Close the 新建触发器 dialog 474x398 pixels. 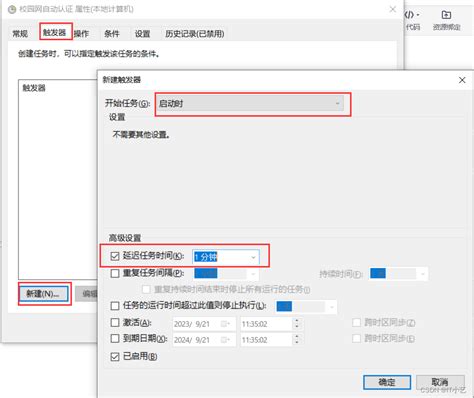[462, 80]
